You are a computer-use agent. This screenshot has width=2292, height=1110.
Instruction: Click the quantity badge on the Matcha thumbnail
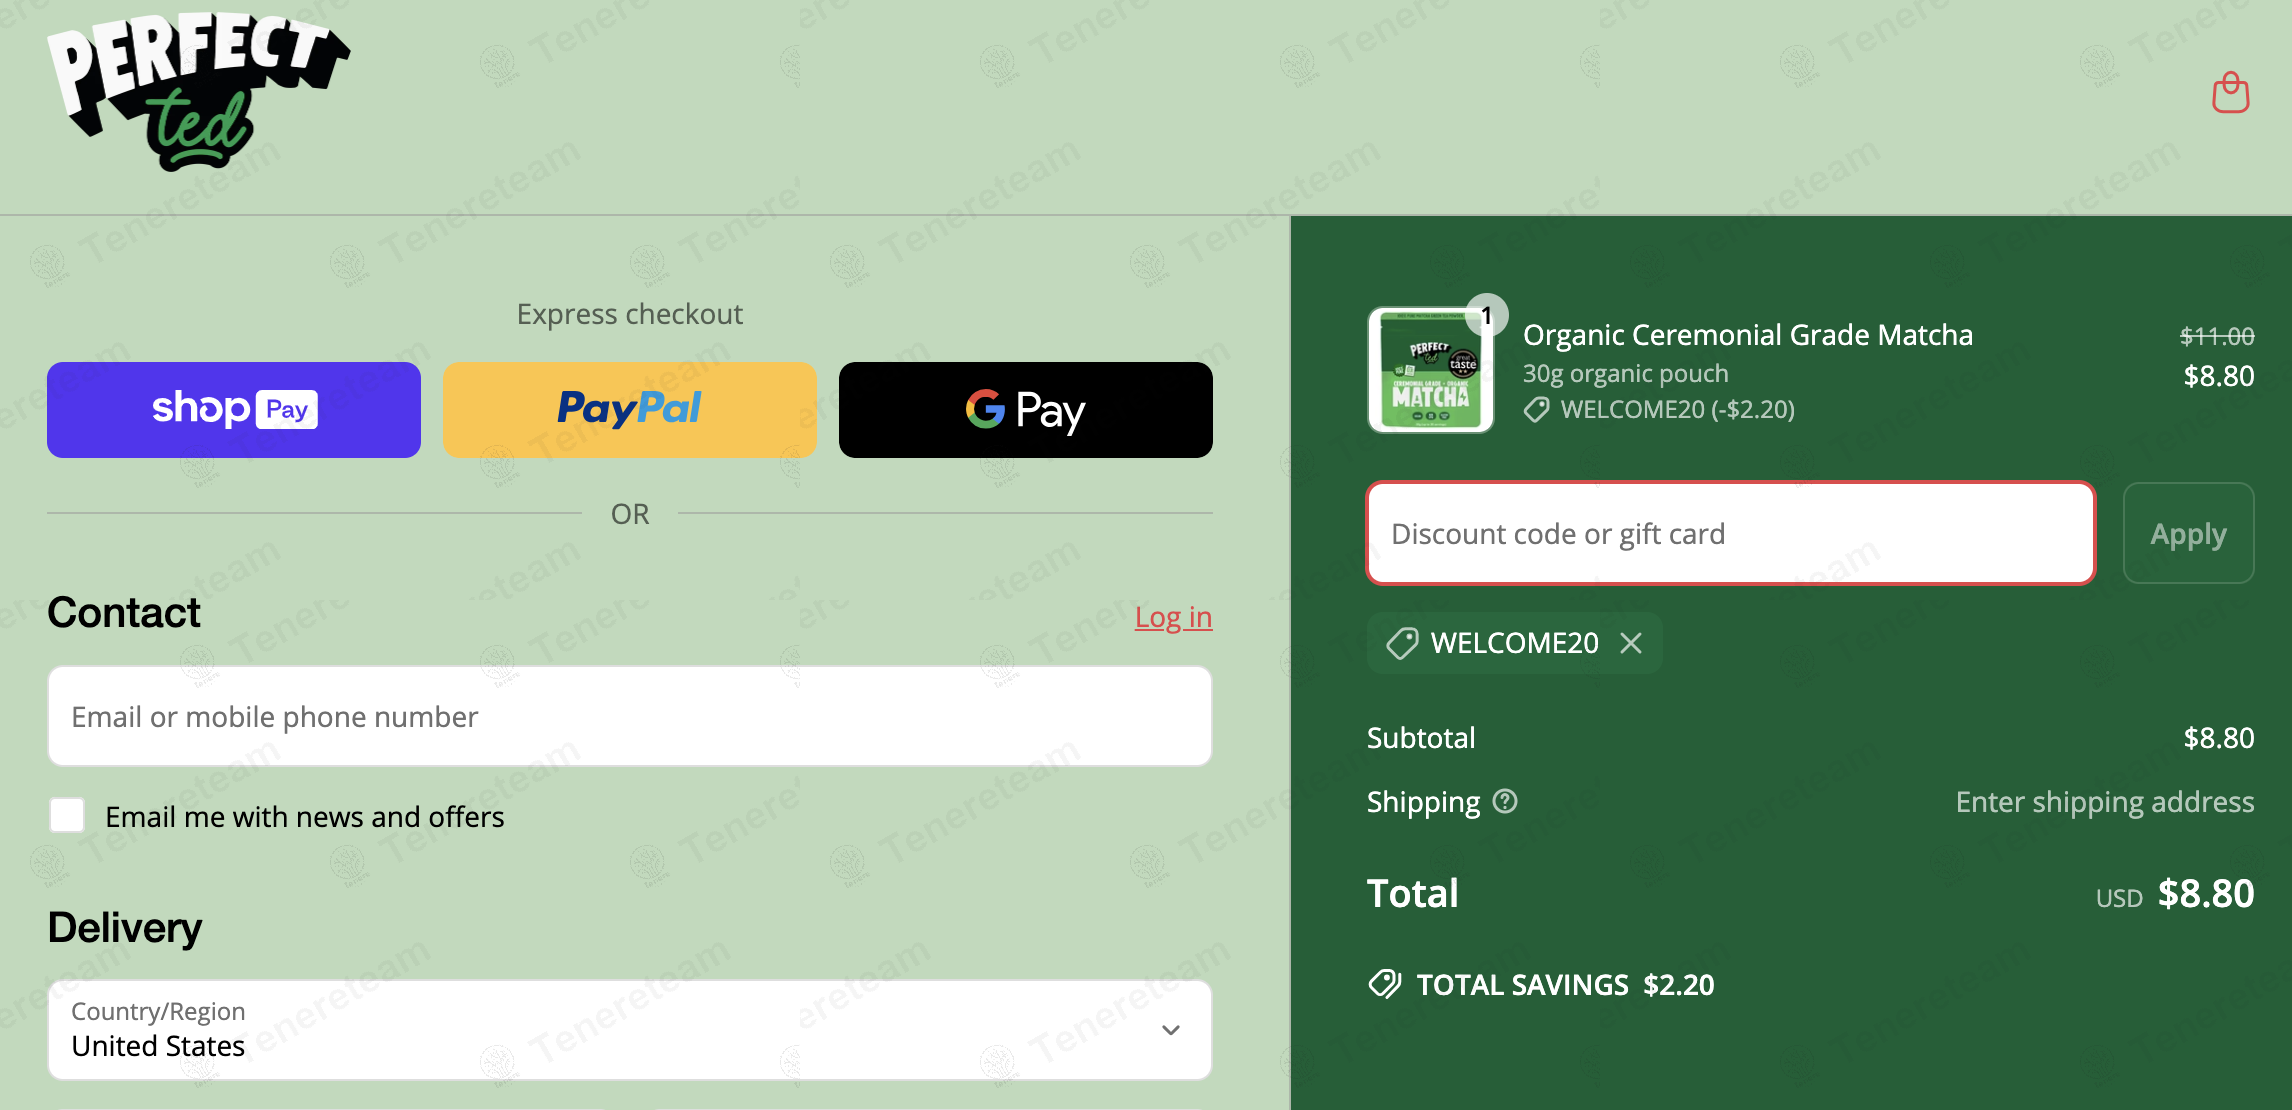(x=1487, y=315)
